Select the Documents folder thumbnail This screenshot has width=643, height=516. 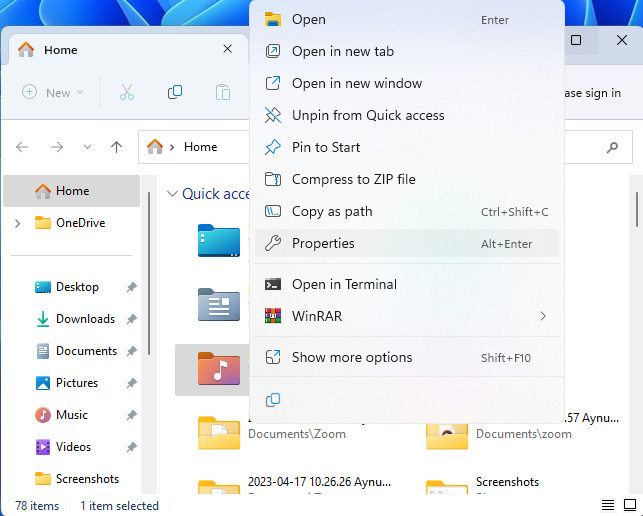[x=219, y=304]
